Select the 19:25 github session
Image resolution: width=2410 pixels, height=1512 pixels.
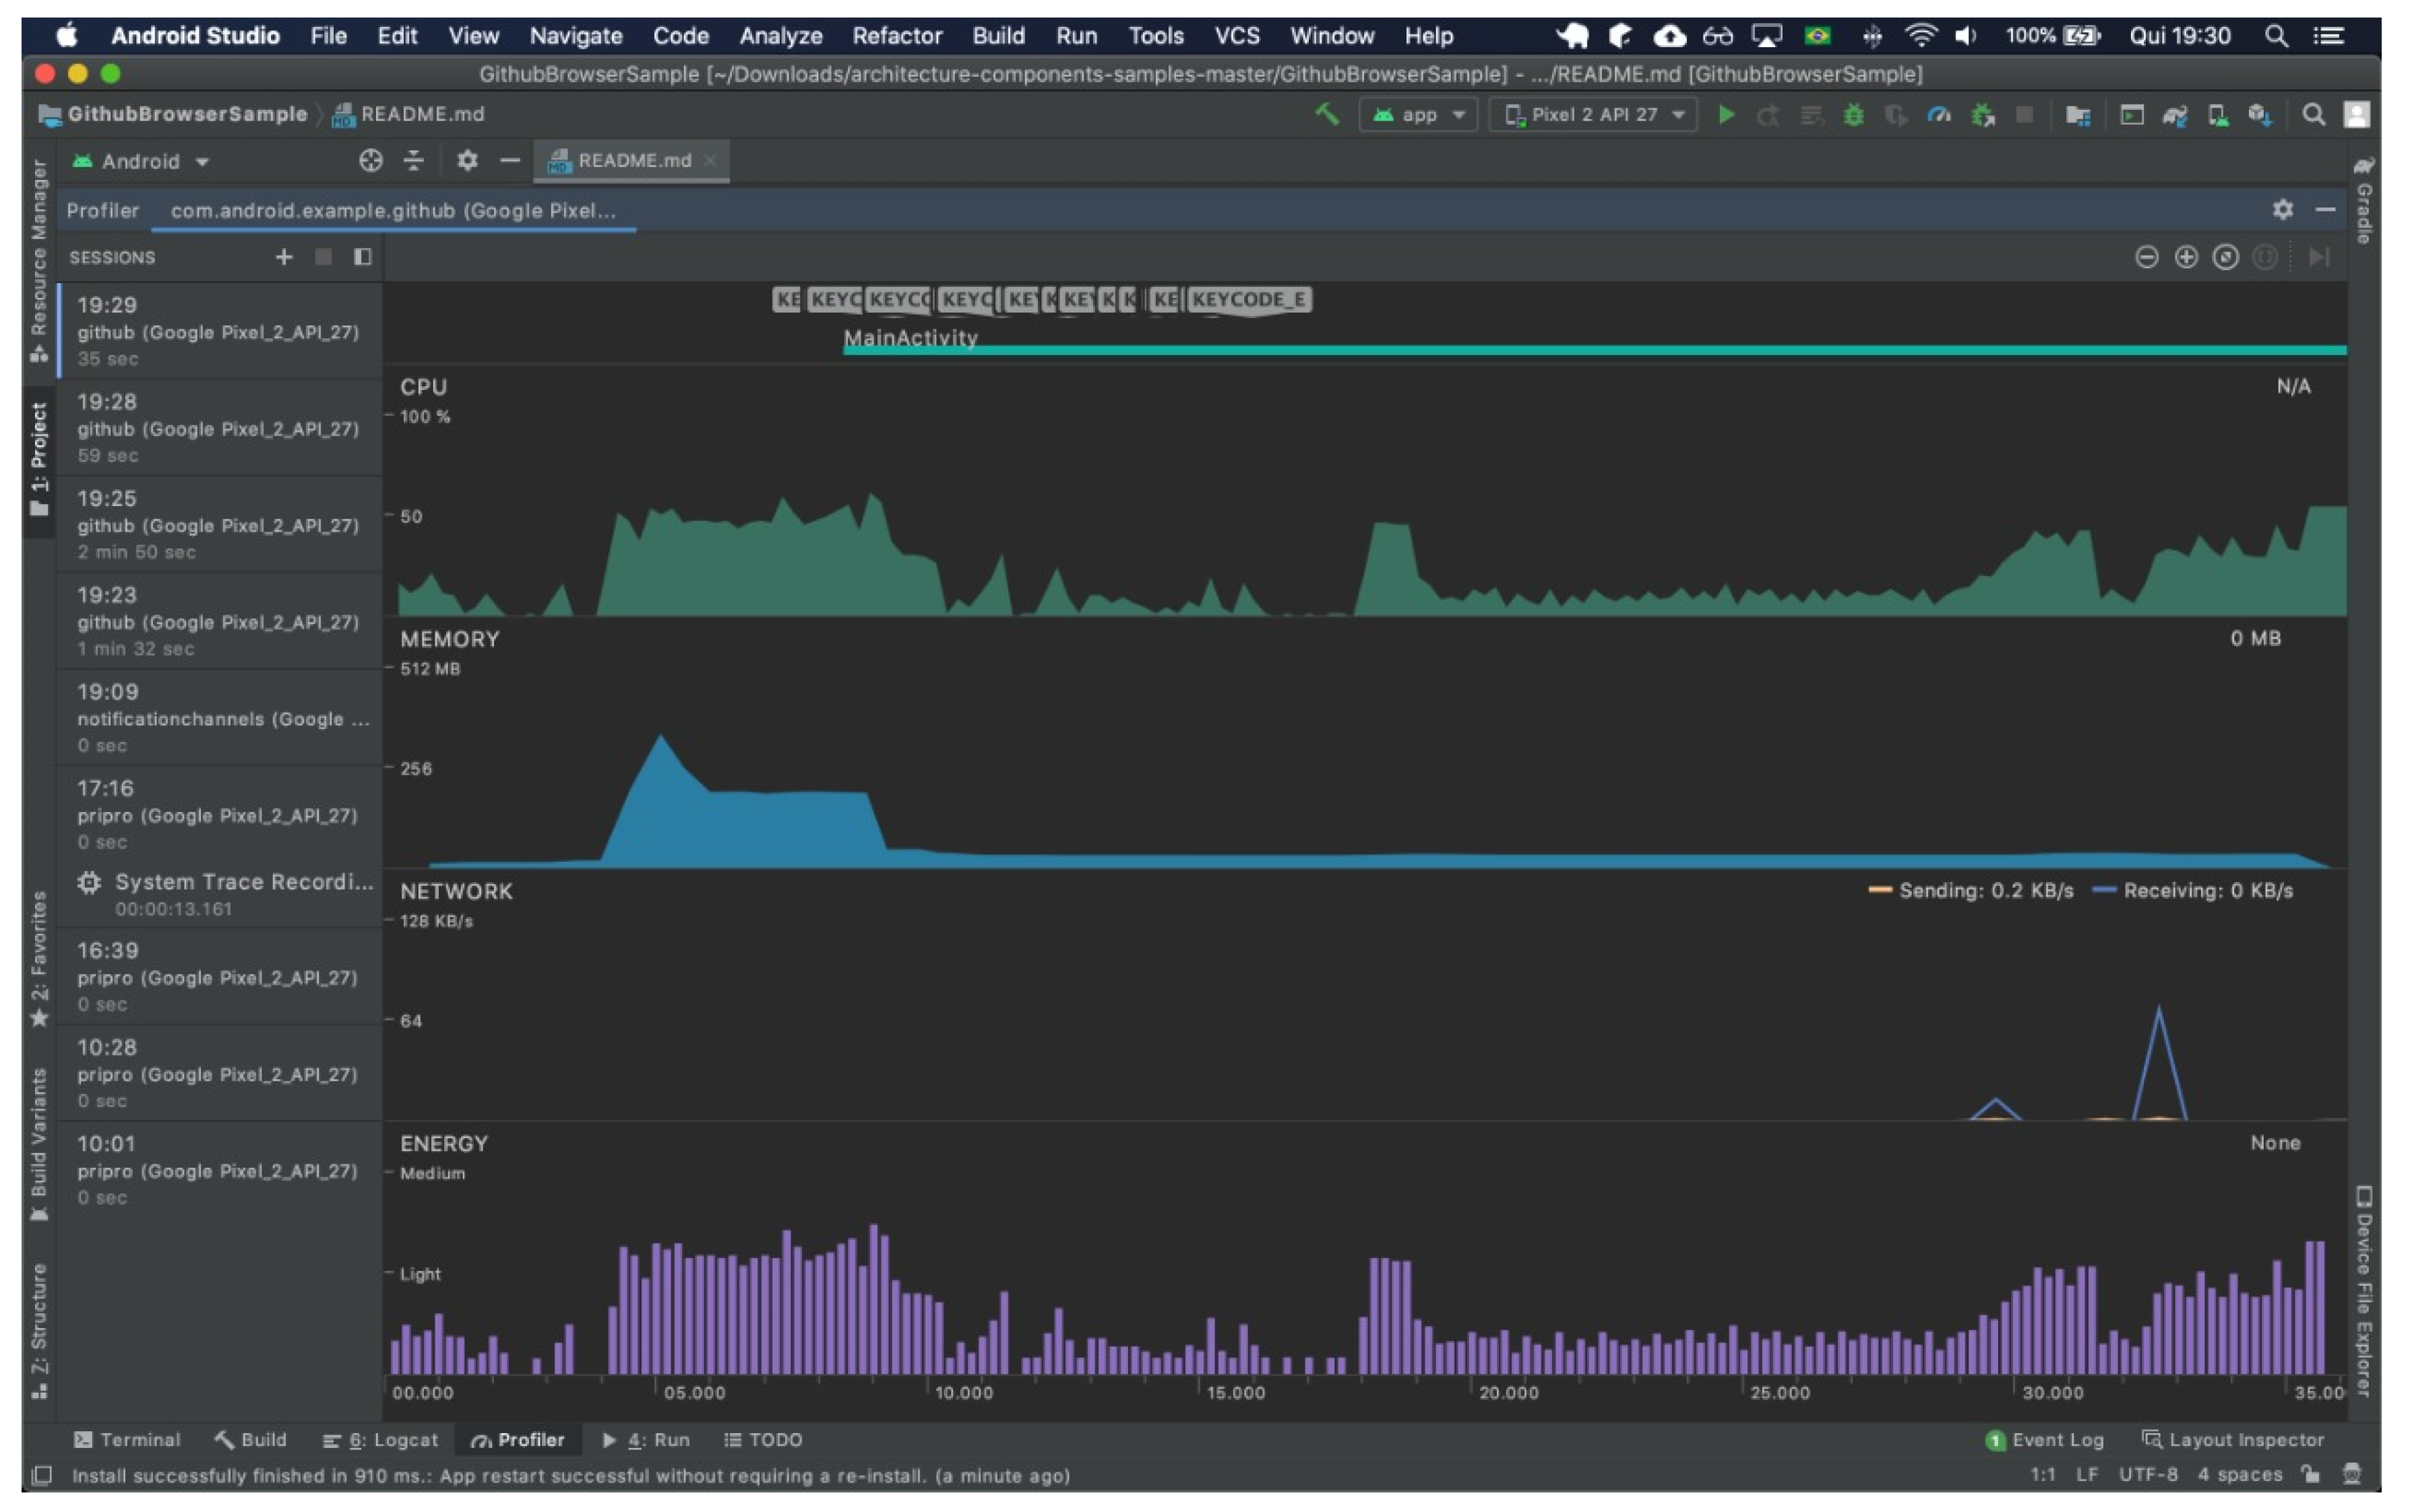pos(218,524)
